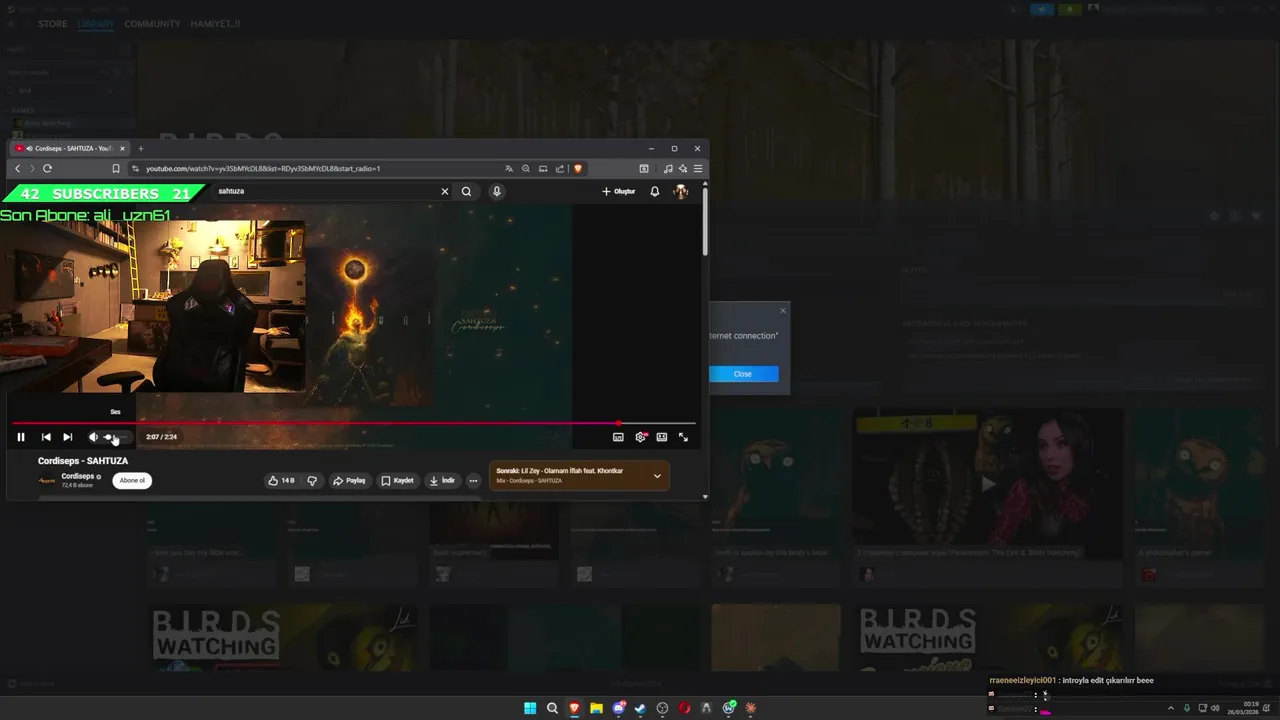Skip to next video in playlist
Viewport: 1280px width, 720px height.
click(67, 437)
